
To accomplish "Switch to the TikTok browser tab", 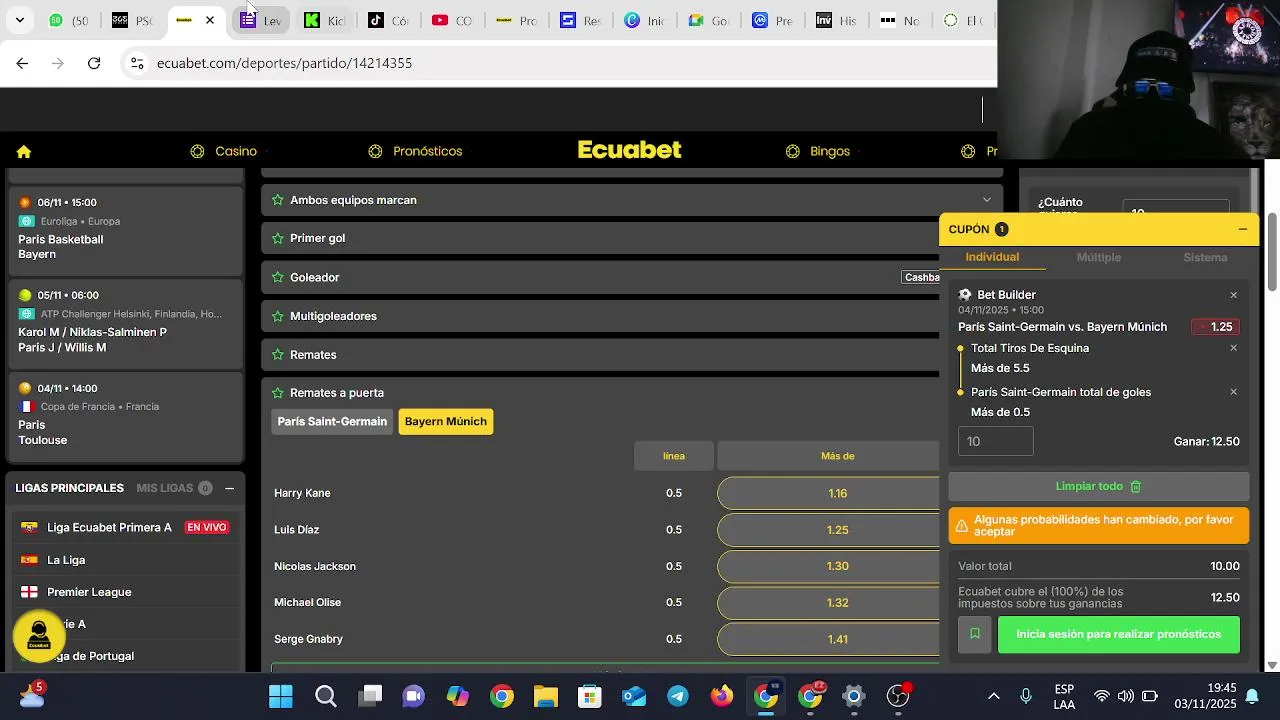I will click(x=387, y=20).
